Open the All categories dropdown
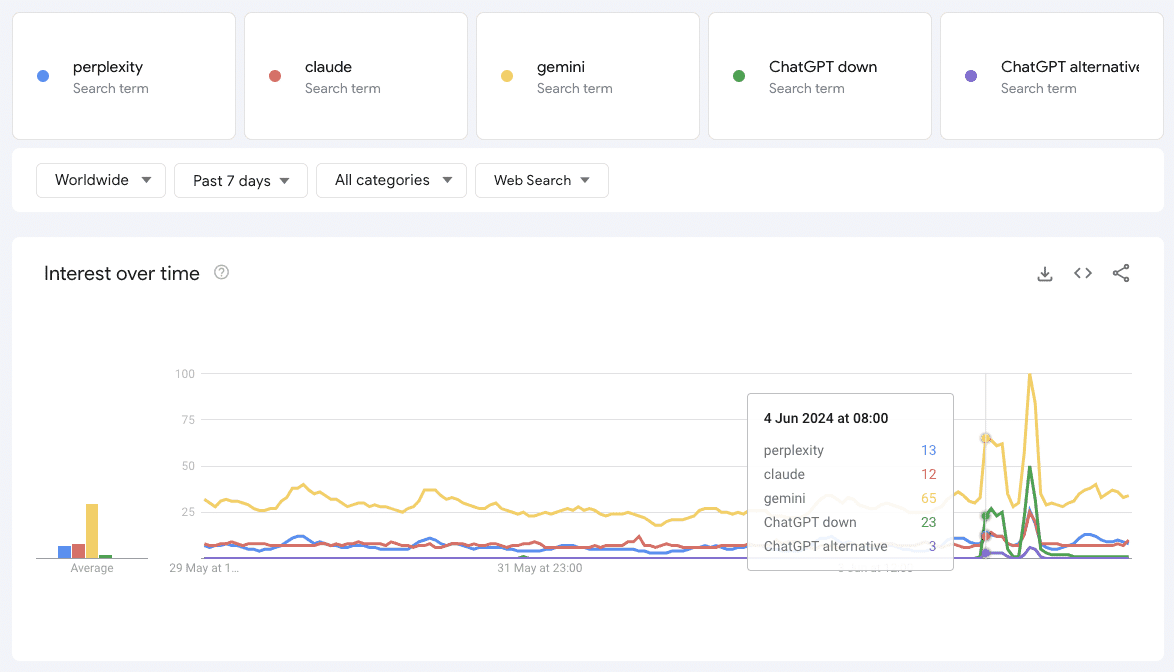 coord(391,181)
